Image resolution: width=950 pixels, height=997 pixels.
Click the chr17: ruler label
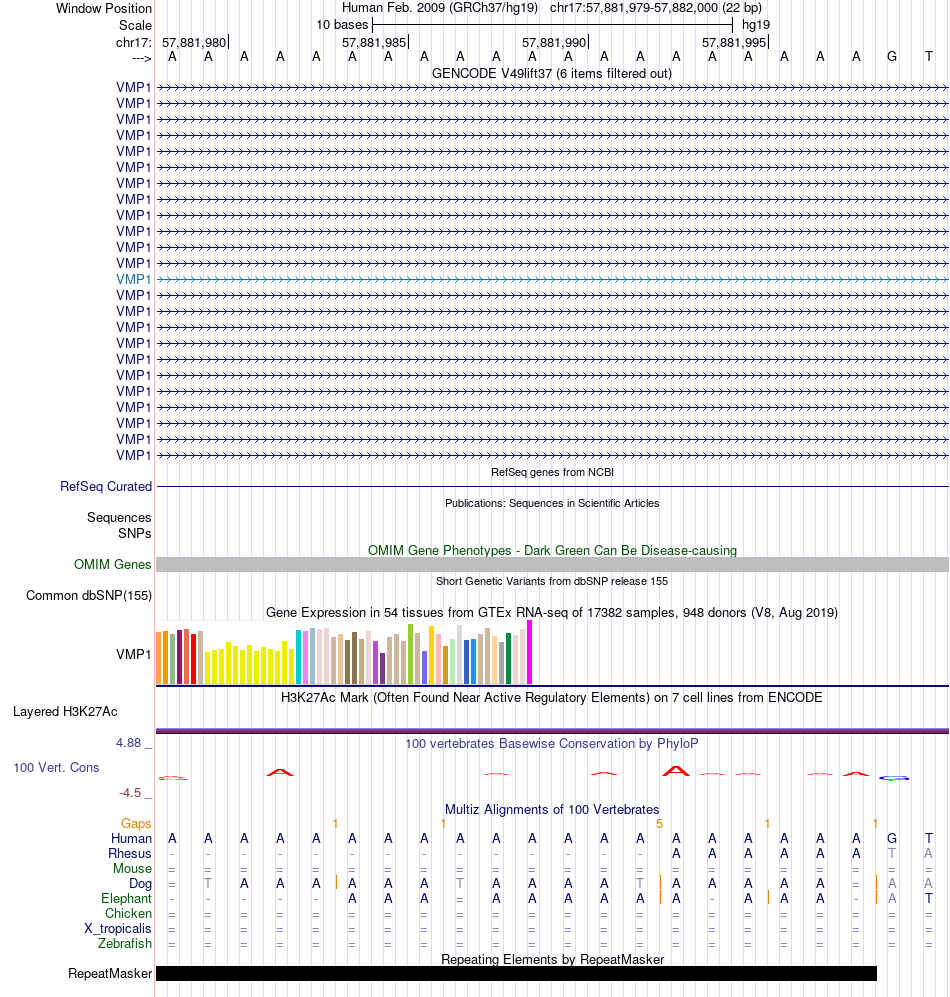point(134,43)
